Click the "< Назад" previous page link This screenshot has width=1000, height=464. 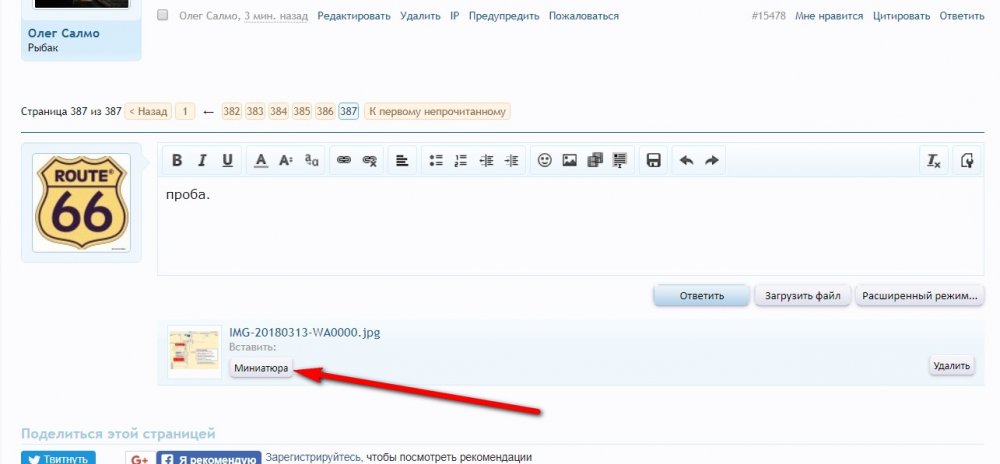[x=147, y=111]
